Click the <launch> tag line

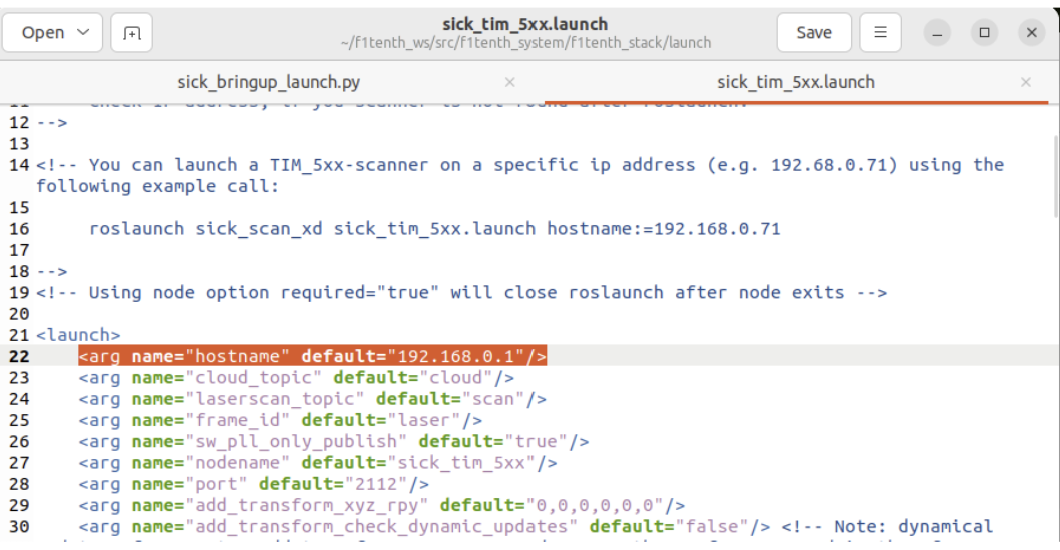[78, 335]
